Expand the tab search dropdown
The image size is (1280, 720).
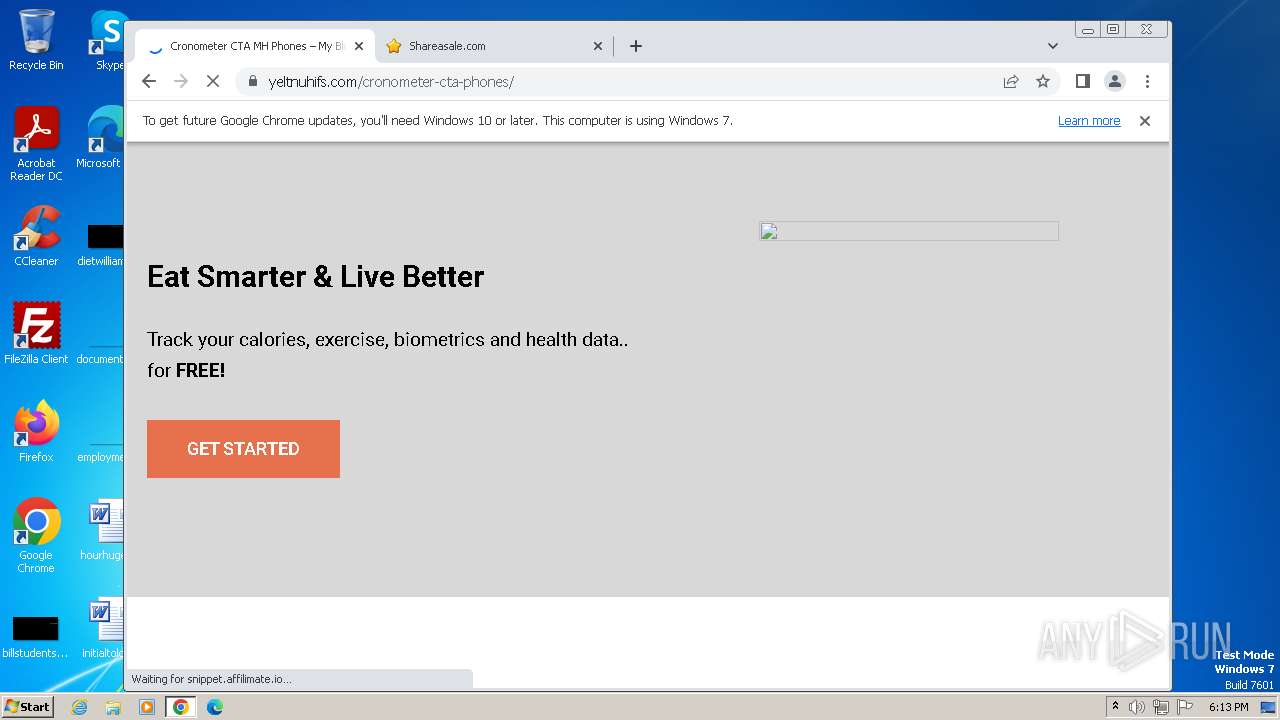point(1053,46)
